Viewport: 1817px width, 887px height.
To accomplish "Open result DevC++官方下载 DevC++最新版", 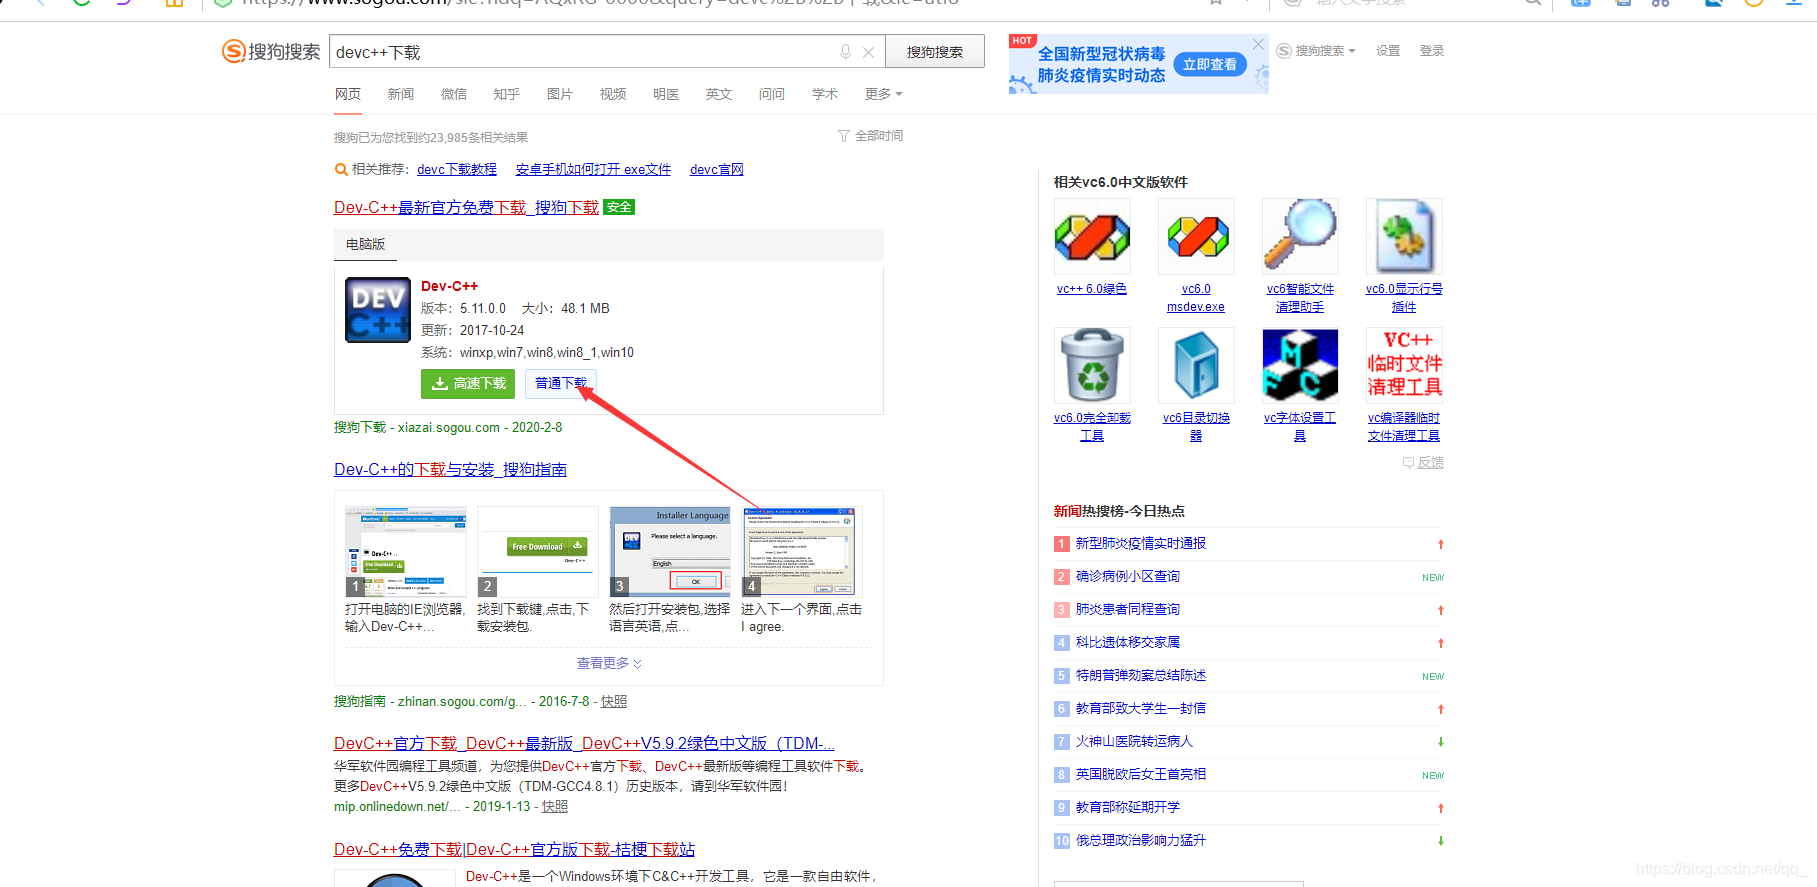I will click(x=584, y=743).
